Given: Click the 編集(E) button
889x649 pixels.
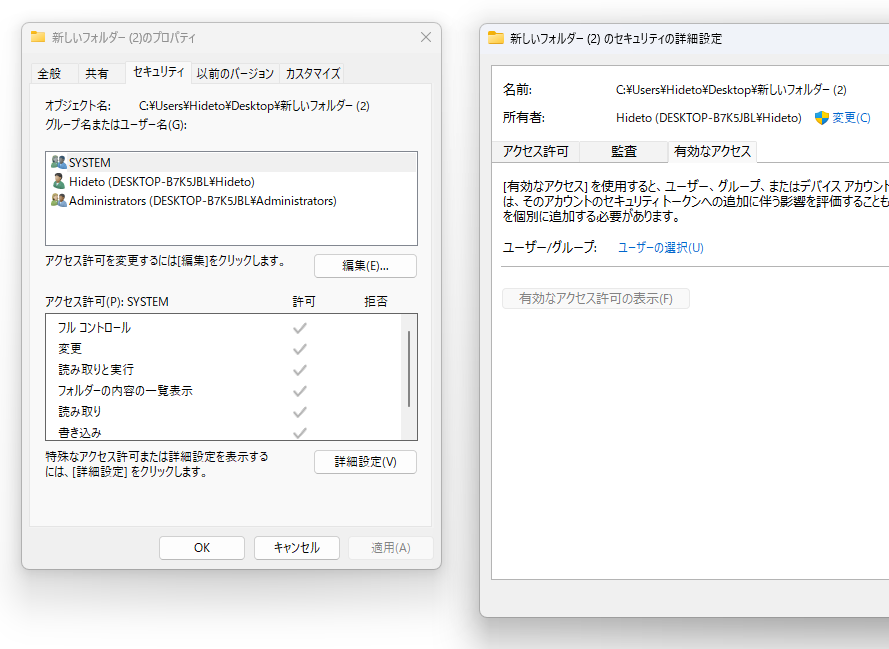Looking at the screenshot, I should tap(365, 265).
